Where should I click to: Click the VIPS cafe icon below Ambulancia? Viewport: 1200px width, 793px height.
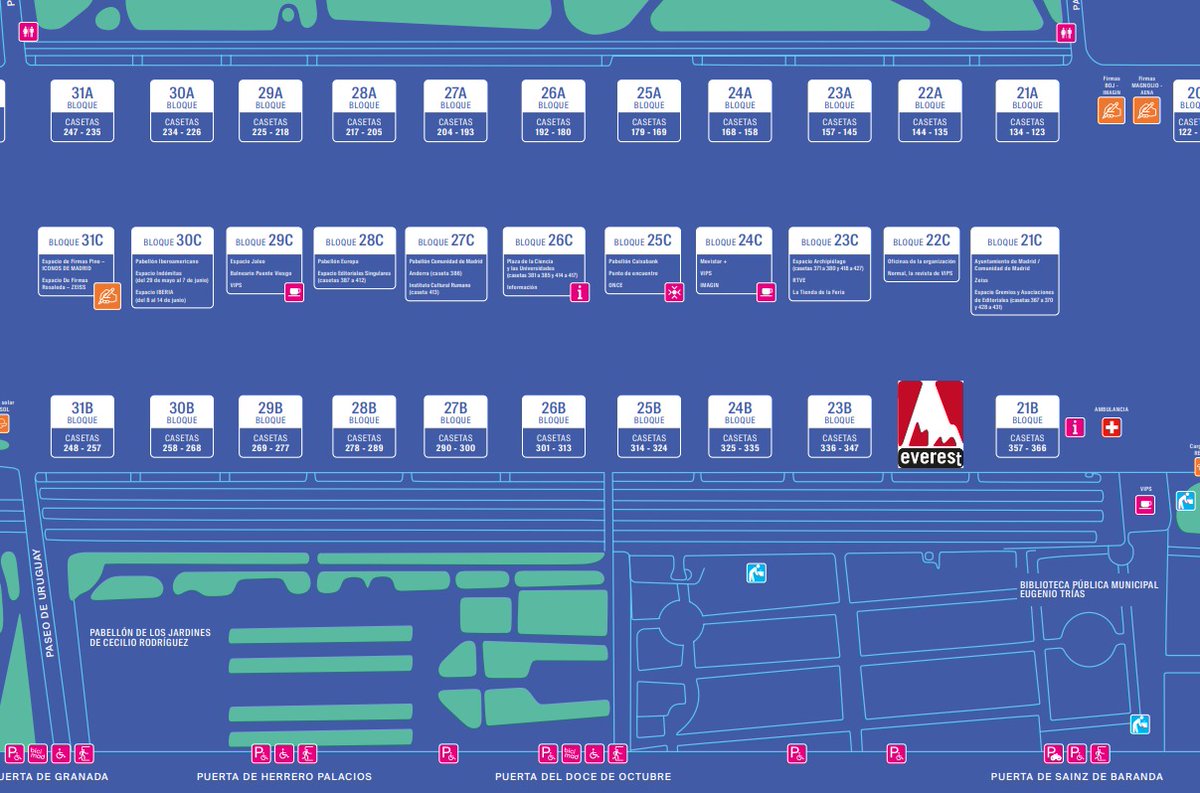[1145, 505]
